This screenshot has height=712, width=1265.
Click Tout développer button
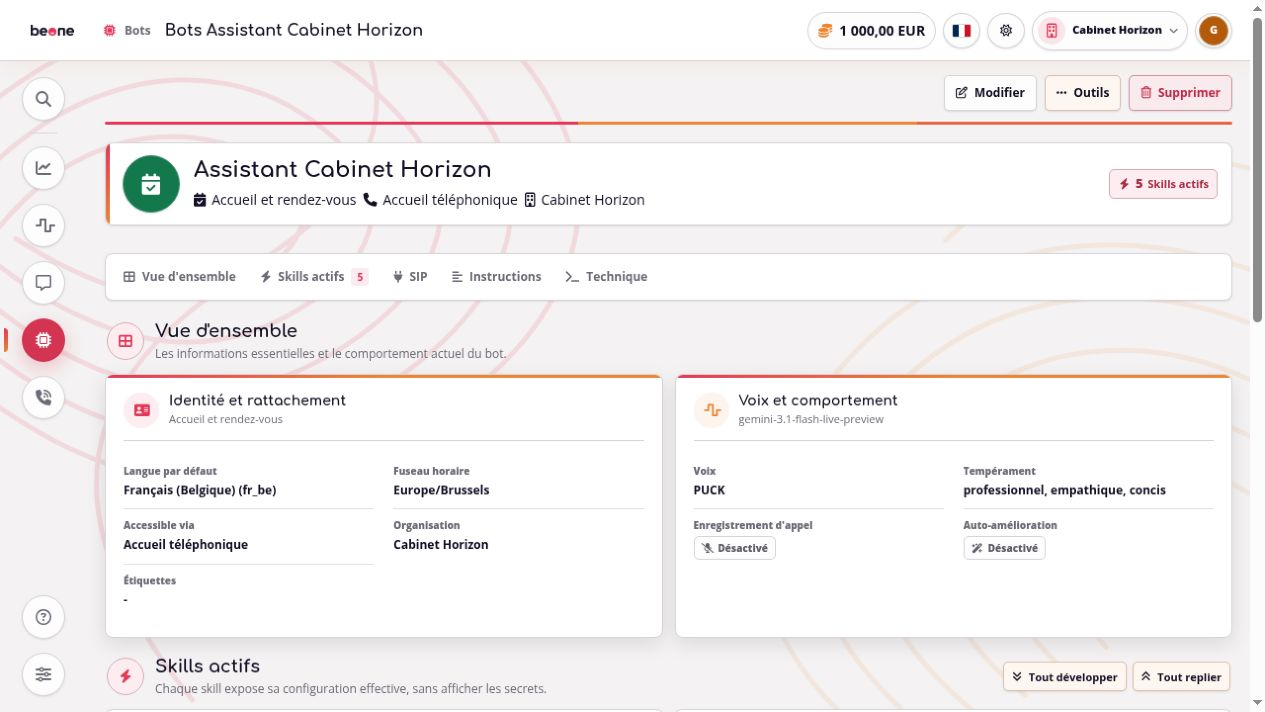(1065, 677)
